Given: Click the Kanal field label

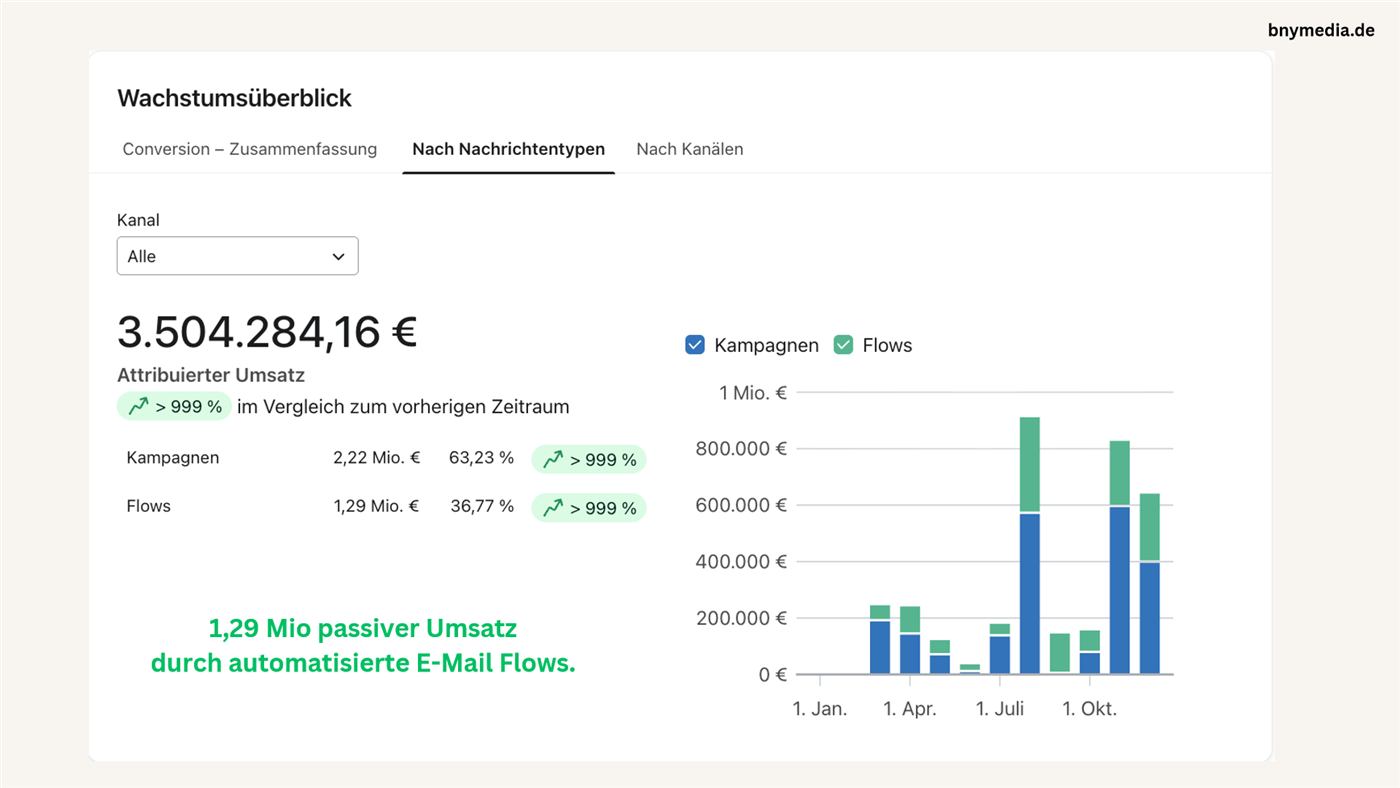Looking at the screenshot, I should (138, 220).
